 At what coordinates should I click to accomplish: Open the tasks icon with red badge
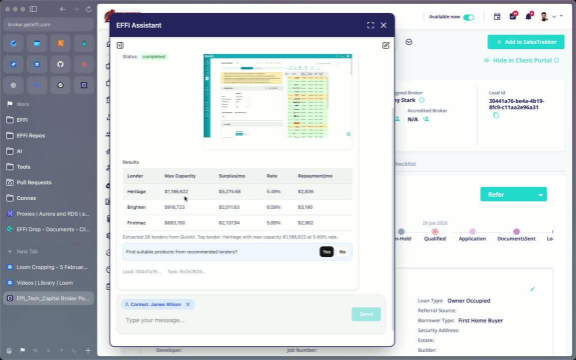tap(513, 17)
